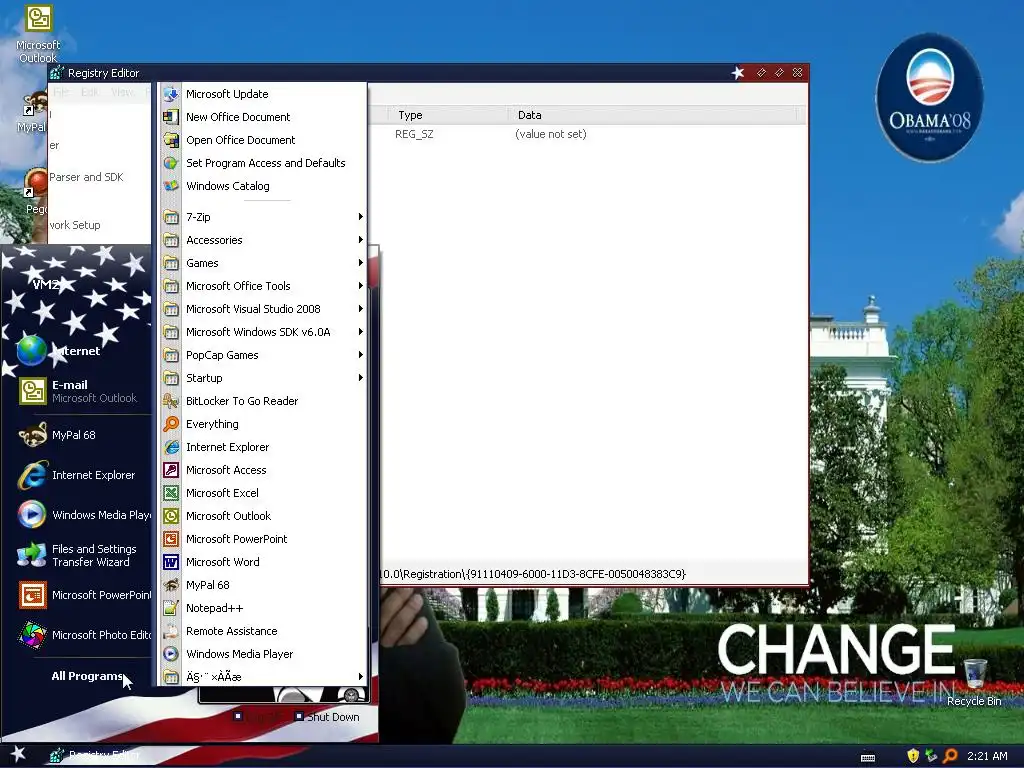
Task: Click Internet globe icon in Start menu
Action: click(31, 351)
